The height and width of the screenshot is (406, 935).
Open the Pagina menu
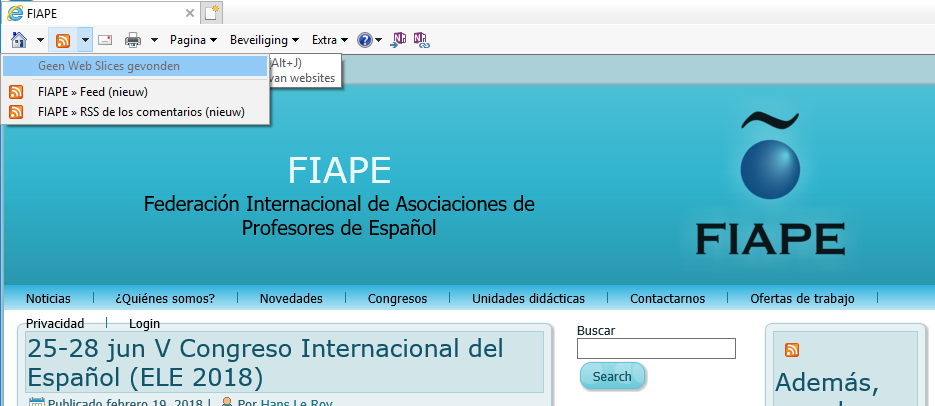193,40
